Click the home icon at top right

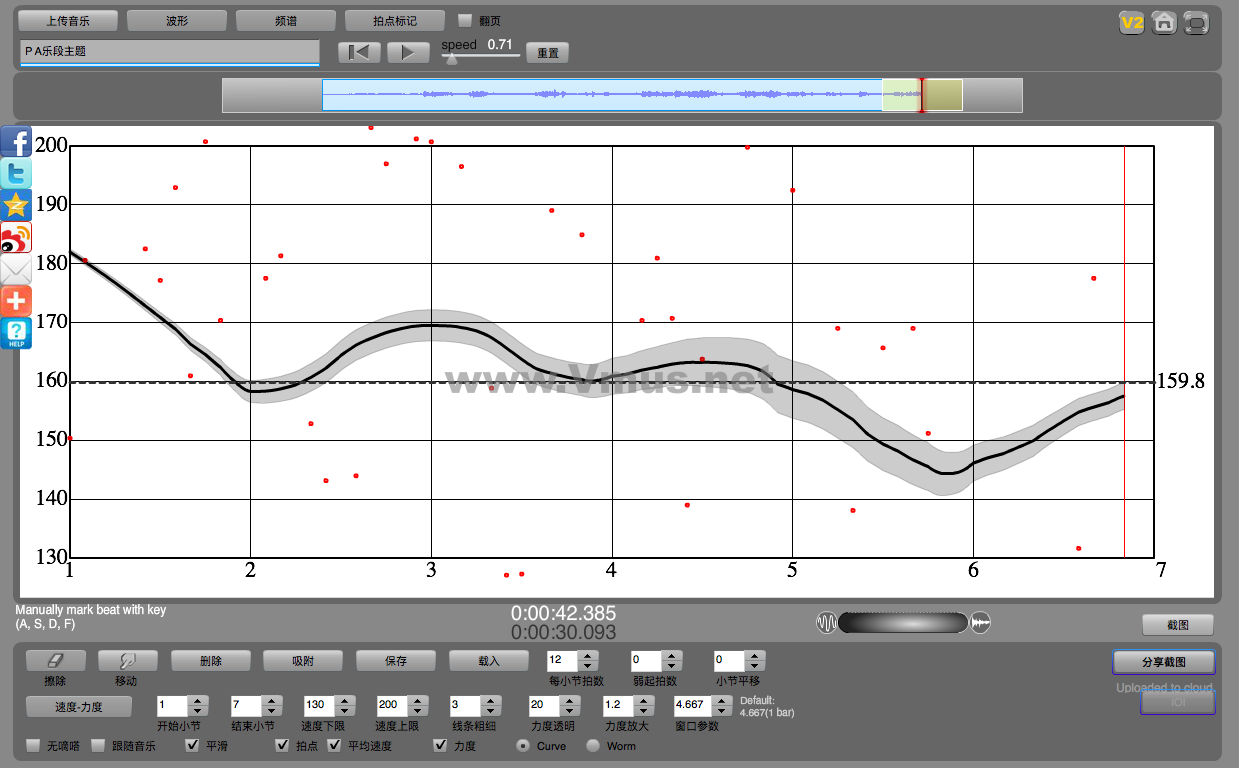pos(1163,23)
